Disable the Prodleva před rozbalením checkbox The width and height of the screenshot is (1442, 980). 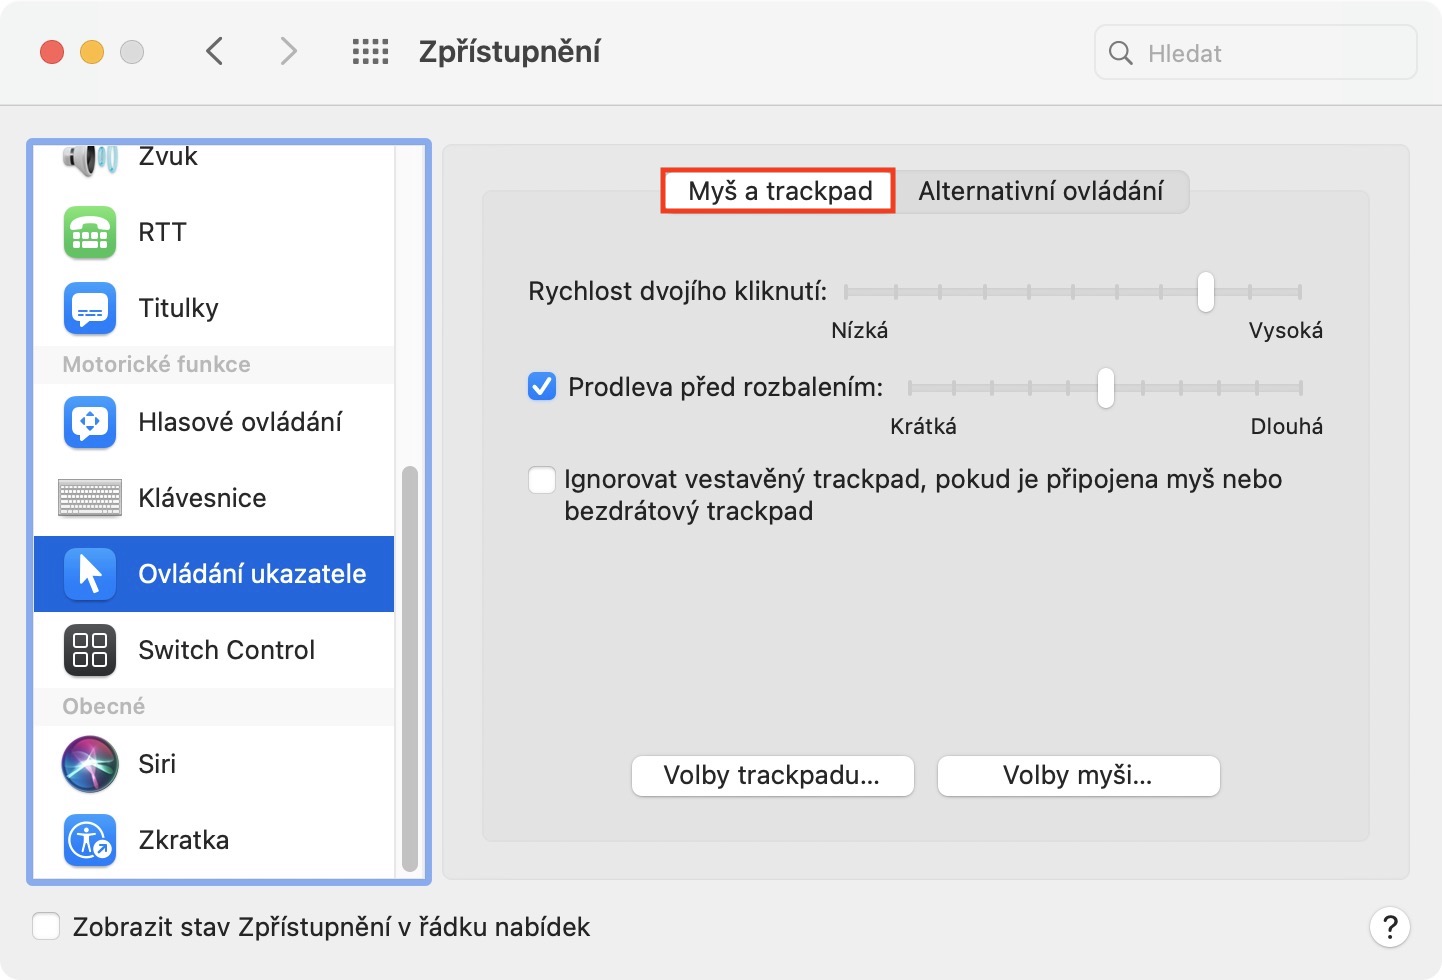[x=542, y=387]
